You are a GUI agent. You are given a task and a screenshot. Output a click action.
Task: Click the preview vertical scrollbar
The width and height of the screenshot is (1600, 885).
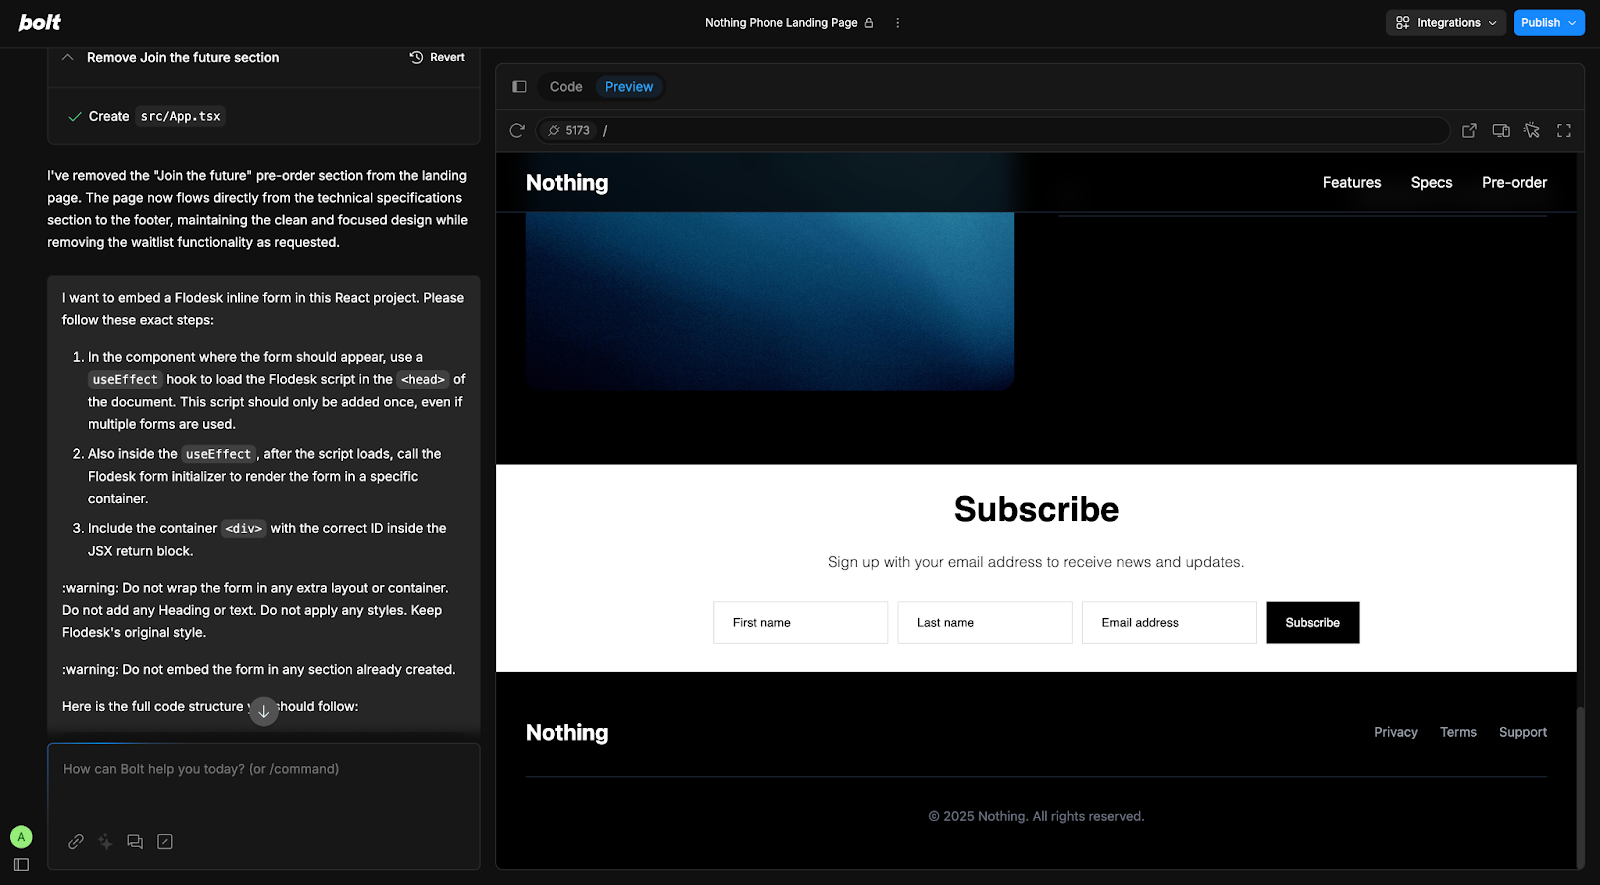[1580, 787]
